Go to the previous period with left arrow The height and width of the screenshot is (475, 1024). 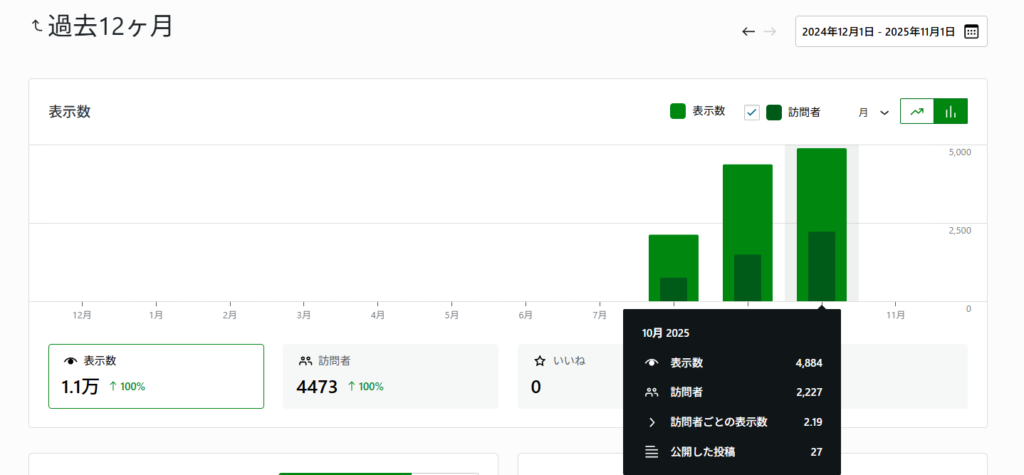[748, 31]
